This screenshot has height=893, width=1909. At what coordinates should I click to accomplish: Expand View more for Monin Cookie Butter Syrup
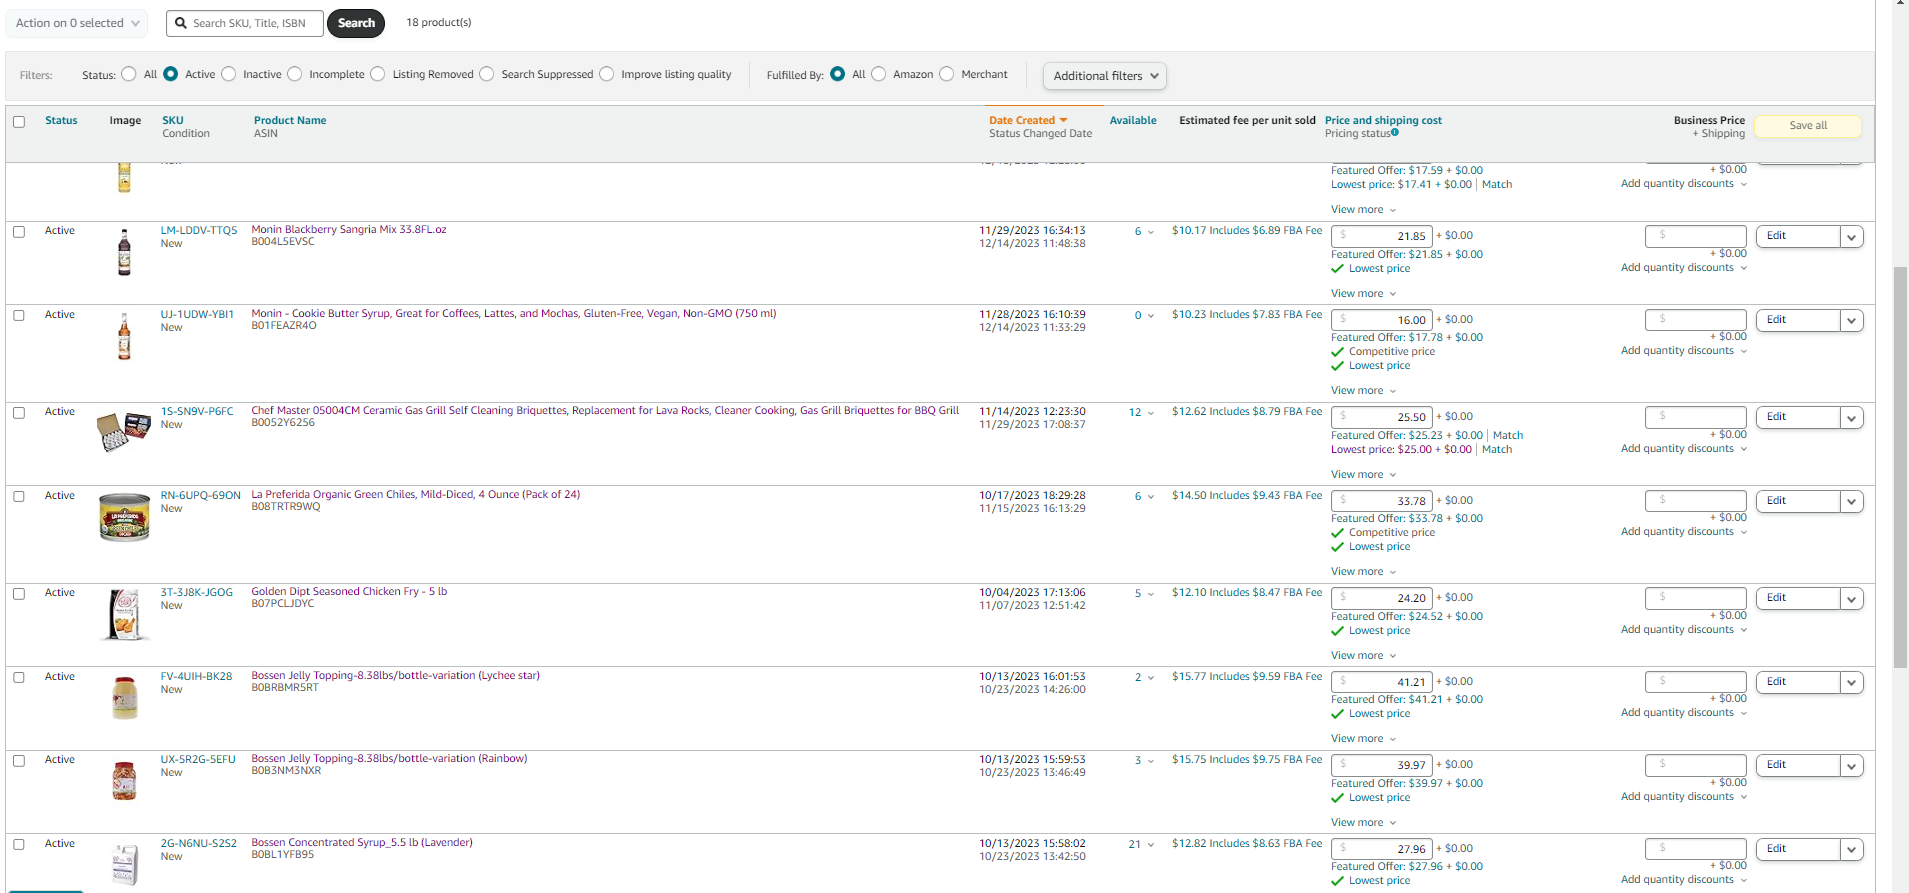1363,391
